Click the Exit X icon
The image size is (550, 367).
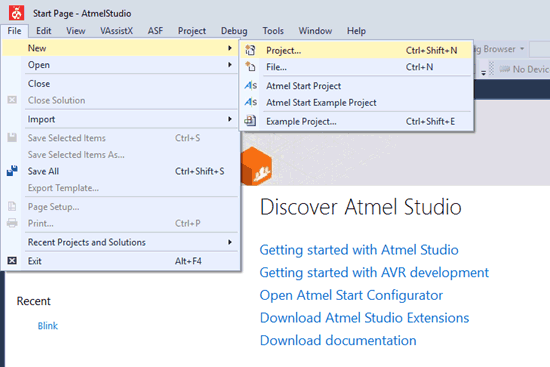coord(12,261)
